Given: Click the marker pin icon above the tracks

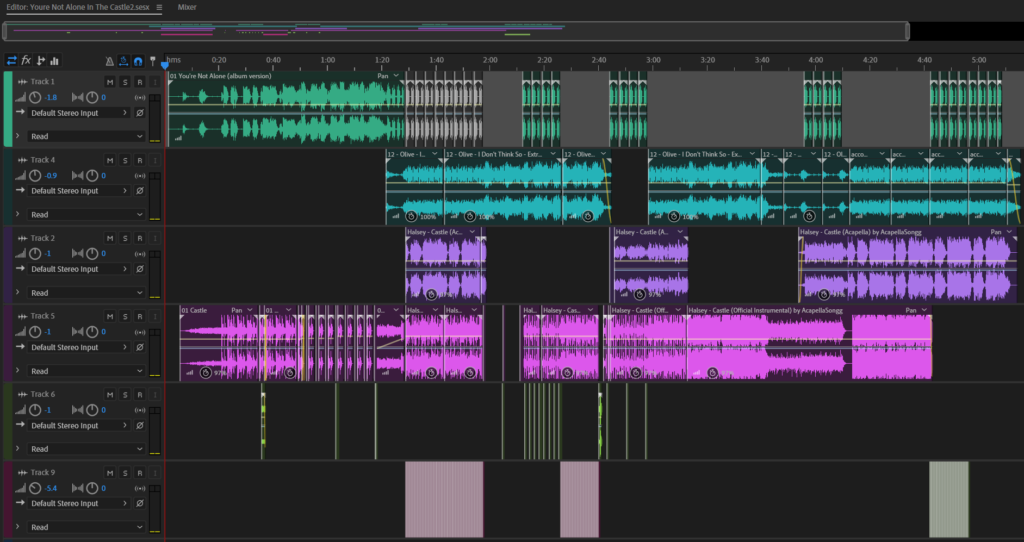Looking at the screenshot, I should point(152,61).
